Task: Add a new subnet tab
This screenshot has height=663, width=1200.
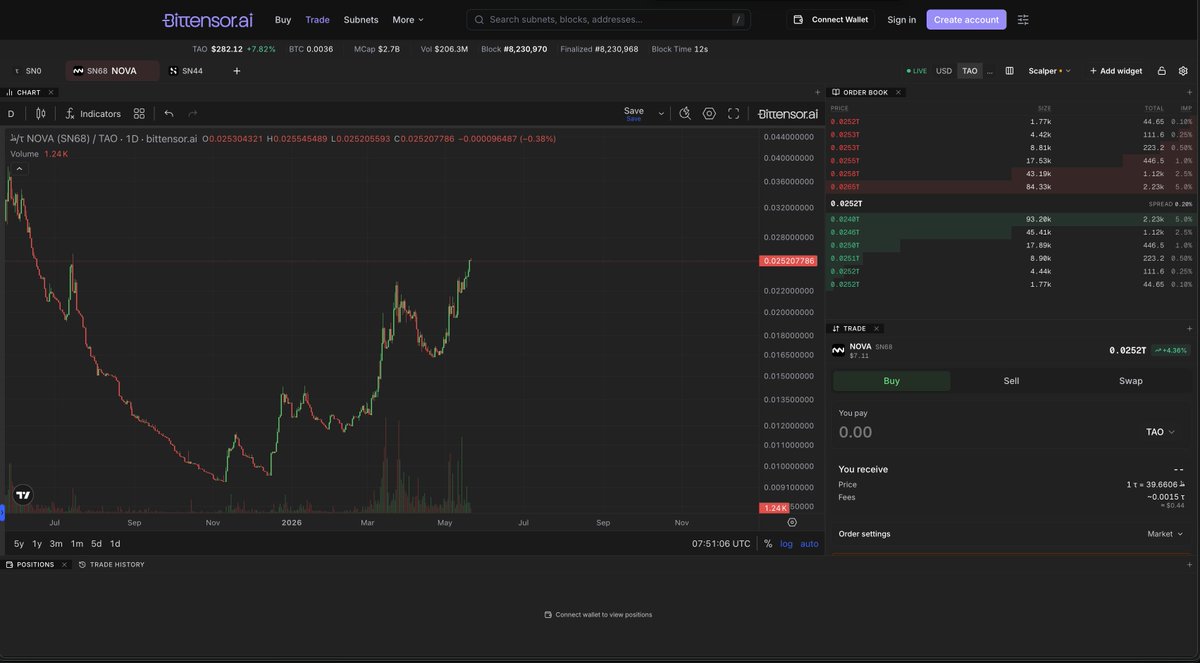Action: pos(237,71)
